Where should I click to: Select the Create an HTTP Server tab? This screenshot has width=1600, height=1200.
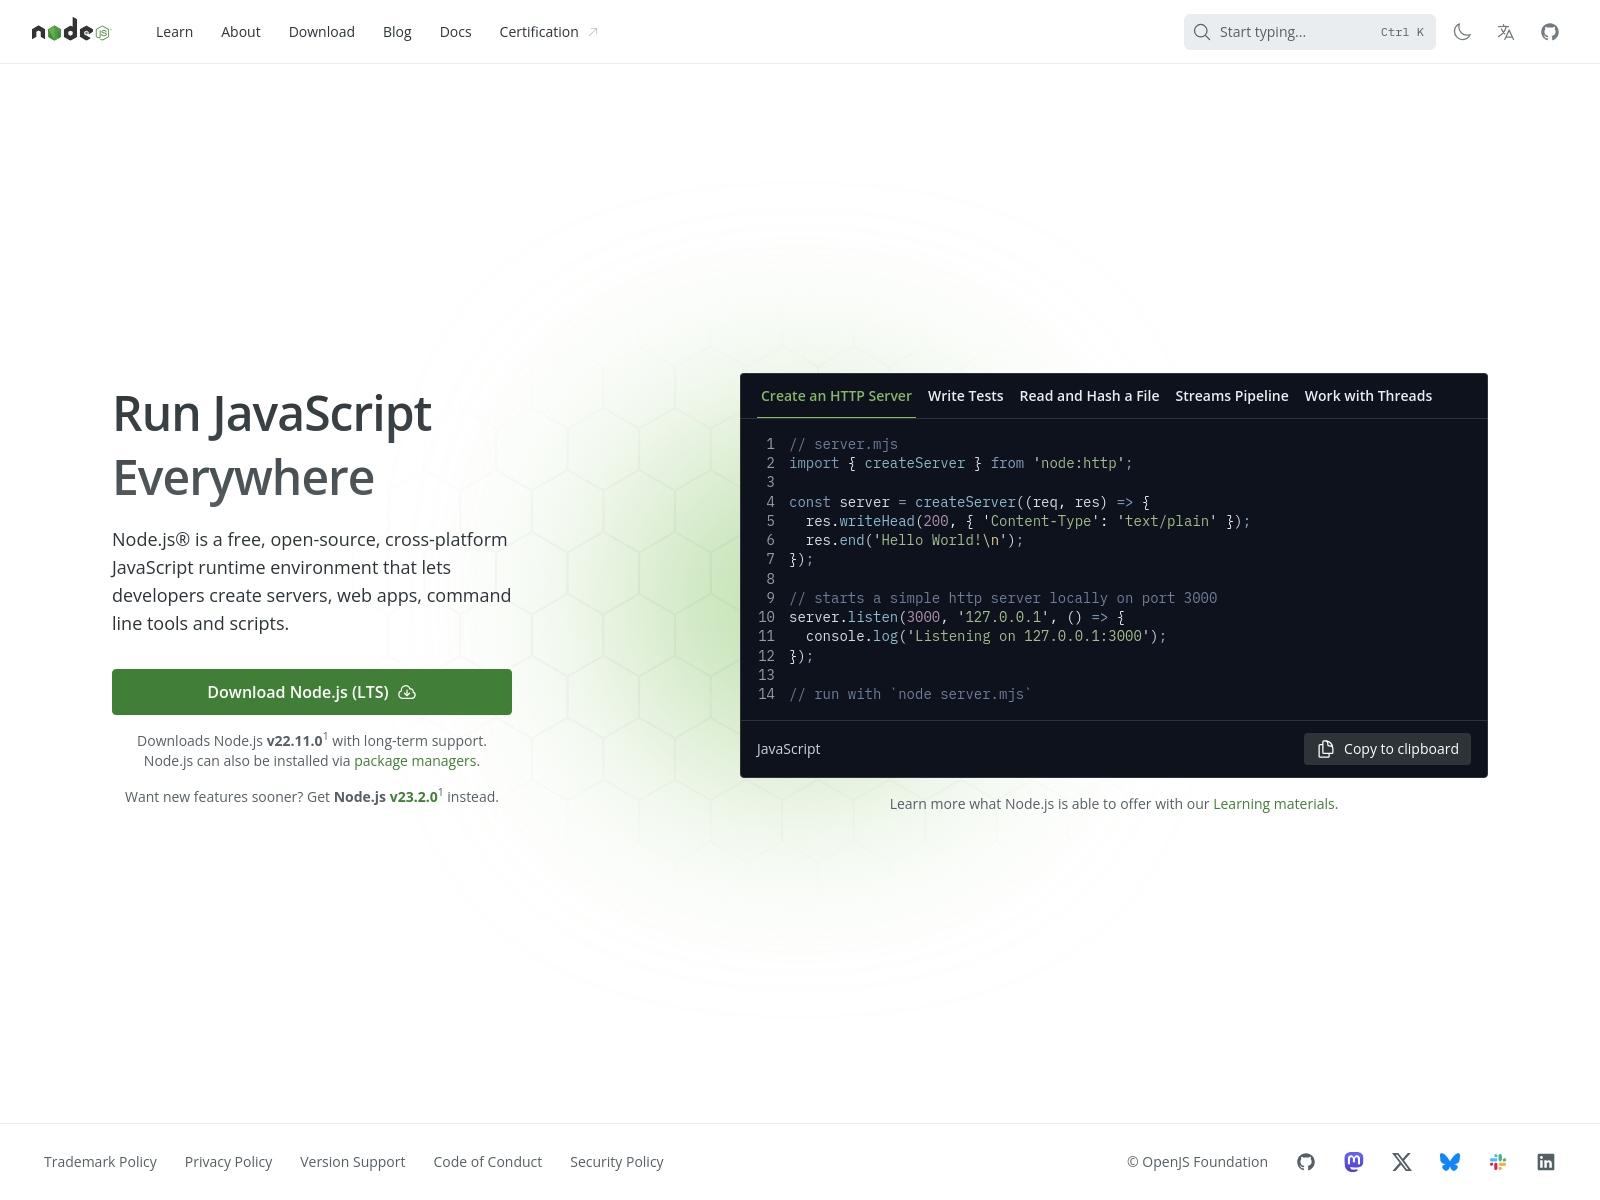[836, 396]
